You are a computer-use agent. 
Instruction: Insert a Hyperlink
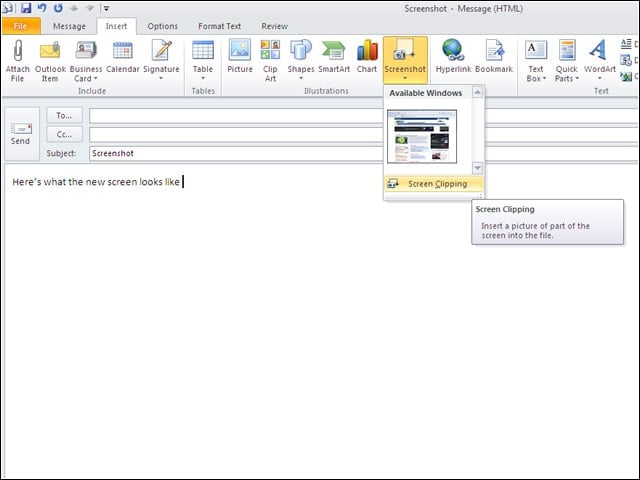point(453,57)
